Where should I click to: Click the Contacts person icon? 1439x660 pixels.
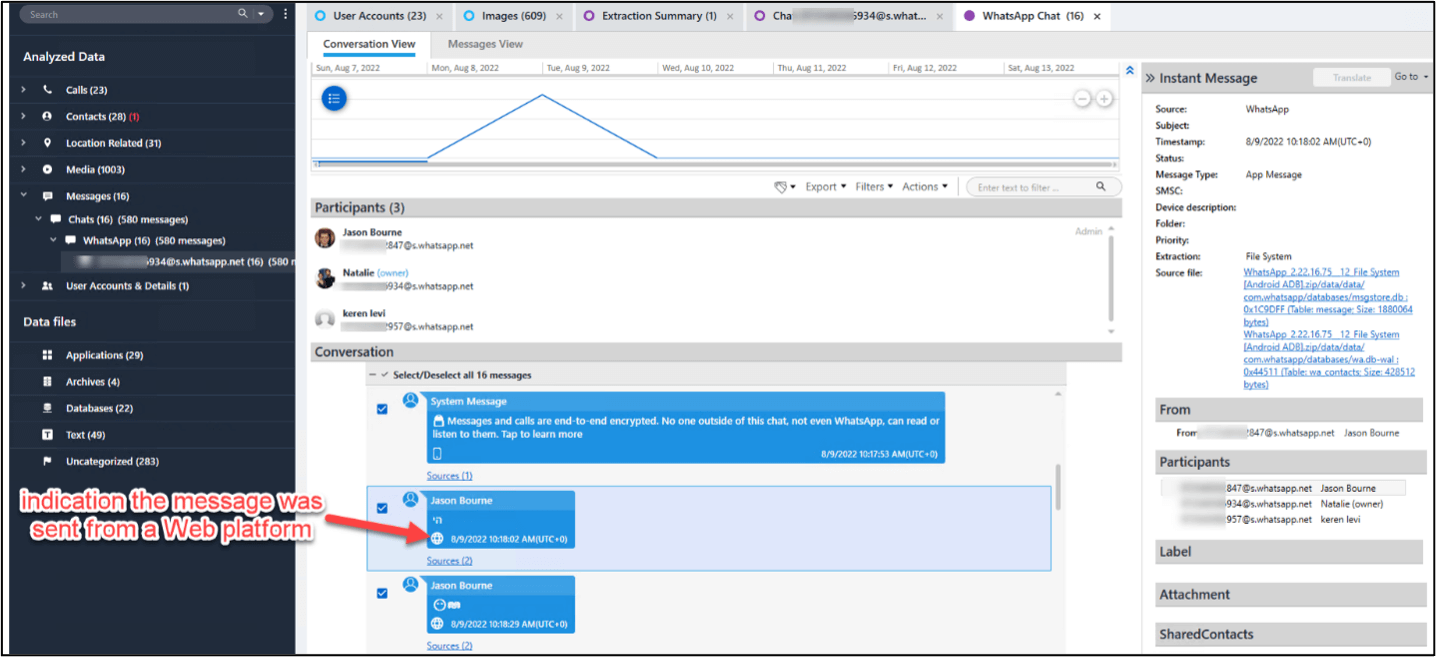coord(47,116)
